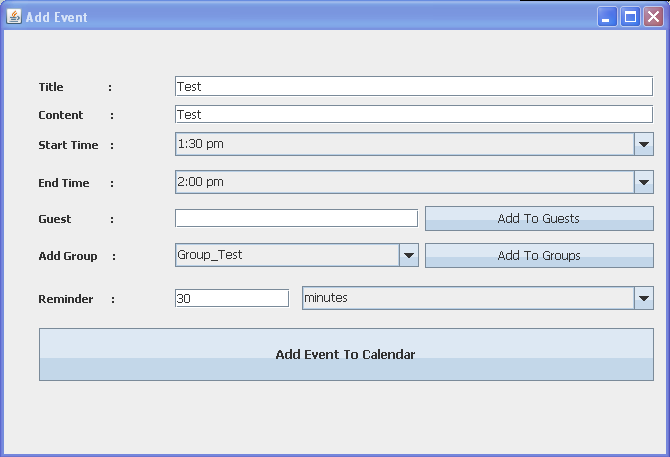Viewport: 670px width, 457px height.
Task: Close the Add Event window
Action: (x=653, y=17)
